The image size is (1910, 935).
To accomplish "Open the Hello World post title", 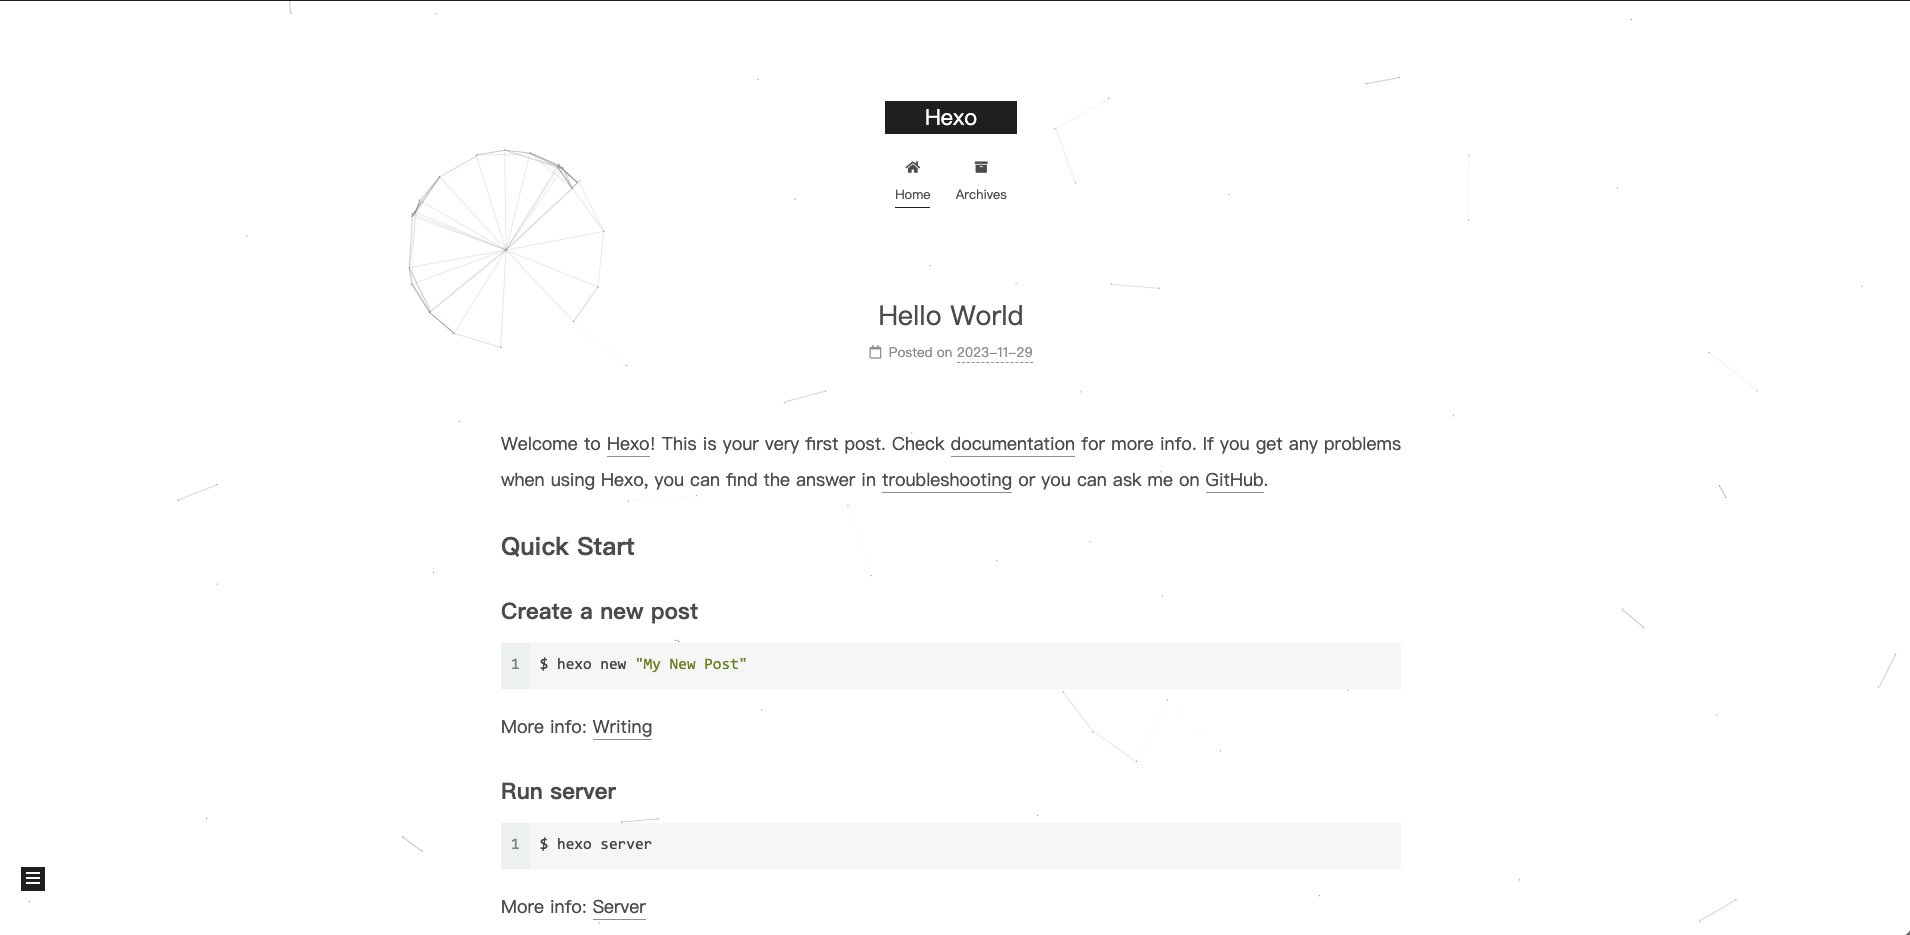I will pos(950,316).
